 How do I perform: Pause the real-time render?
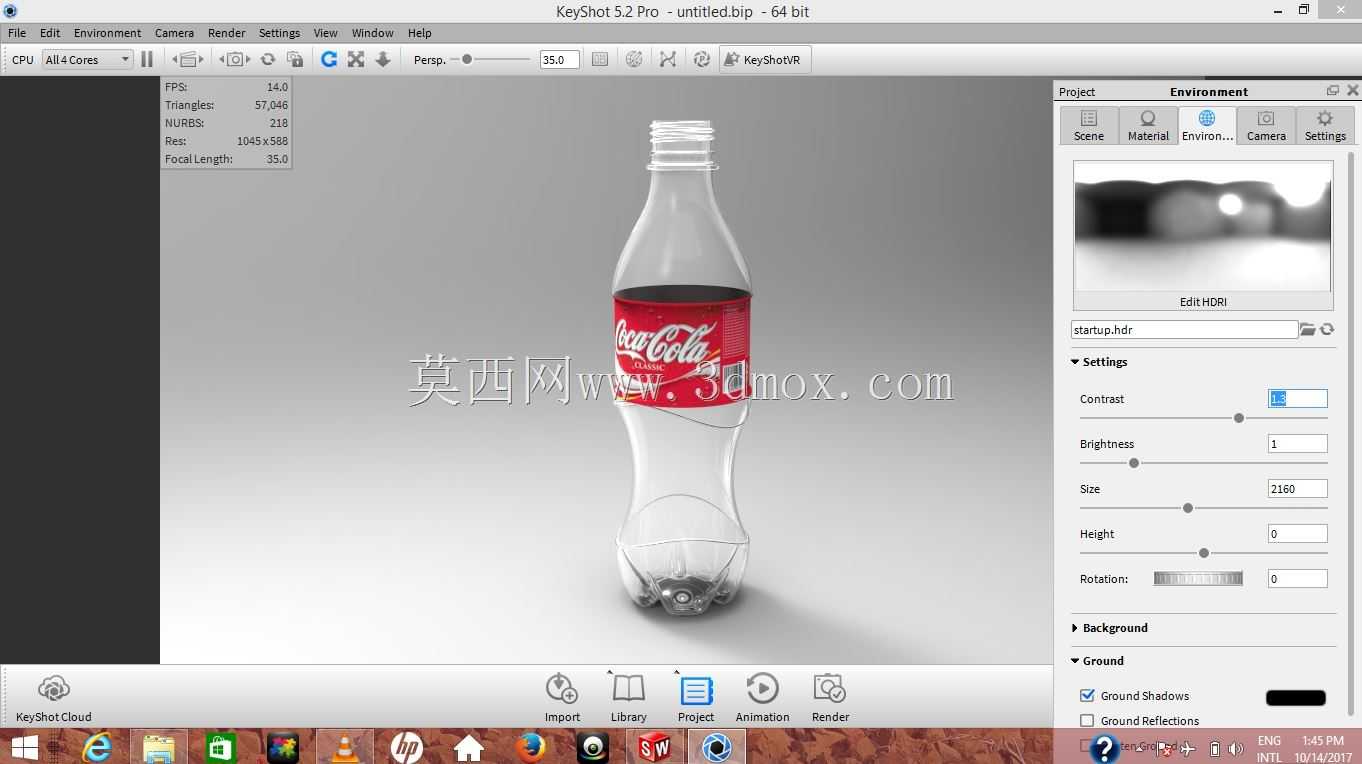147,59
